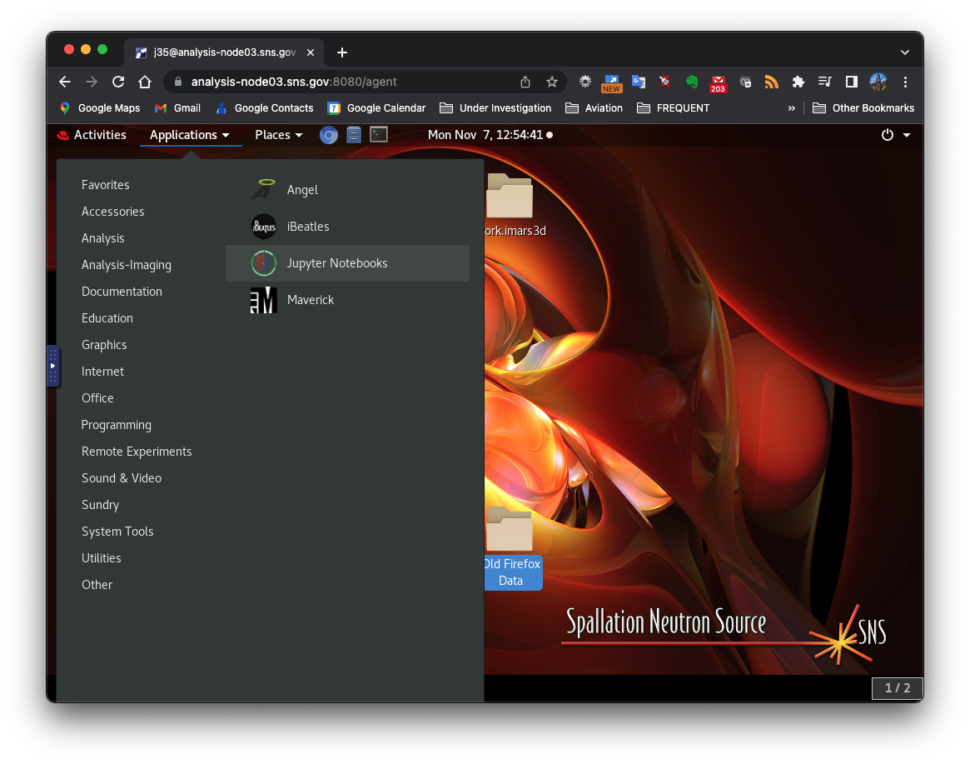Show hidden bookmarks with the double chevron
The height and width of the screenshot is (764, 970).
click(792, 108)
